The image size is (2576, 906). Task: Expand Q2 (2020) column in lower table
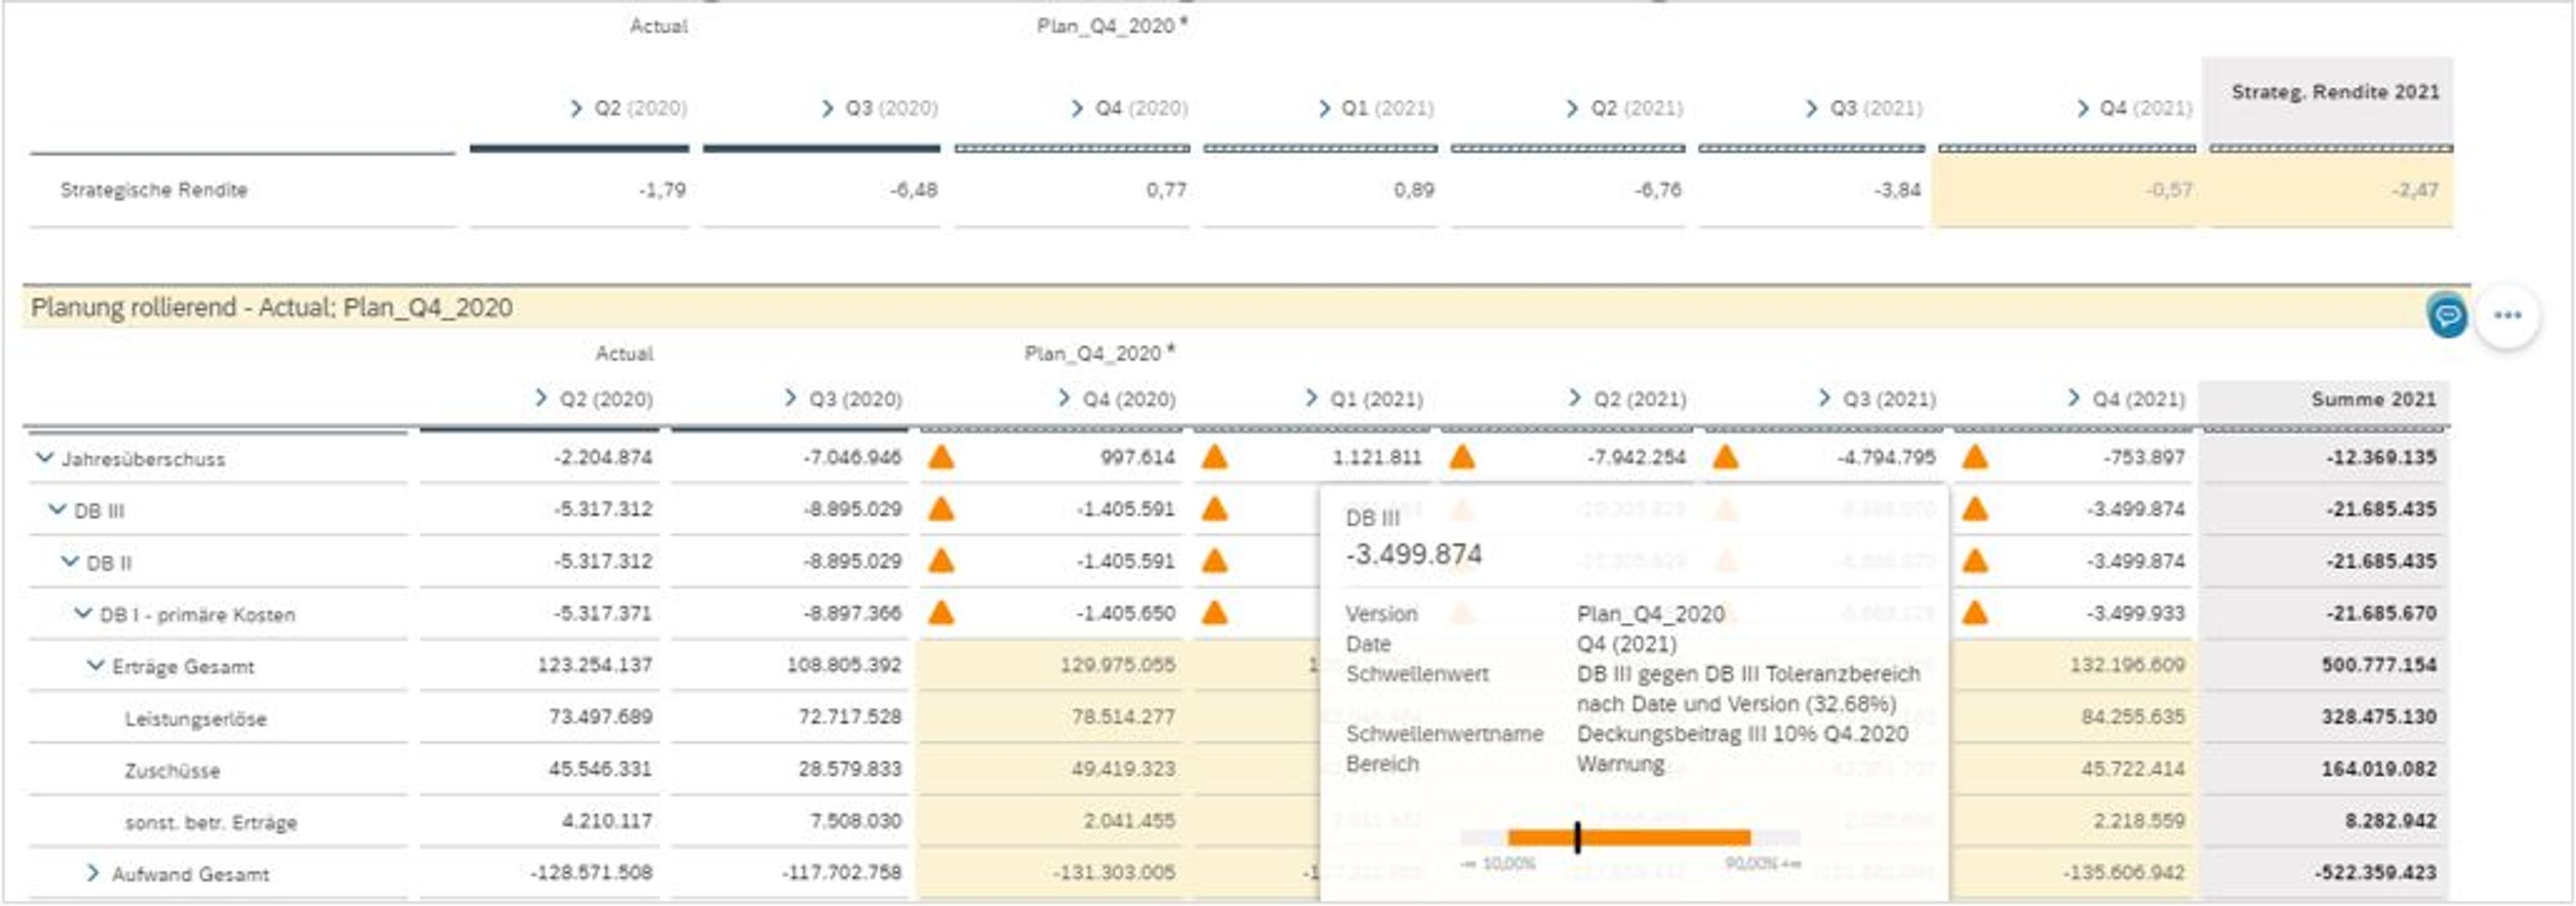541,398
